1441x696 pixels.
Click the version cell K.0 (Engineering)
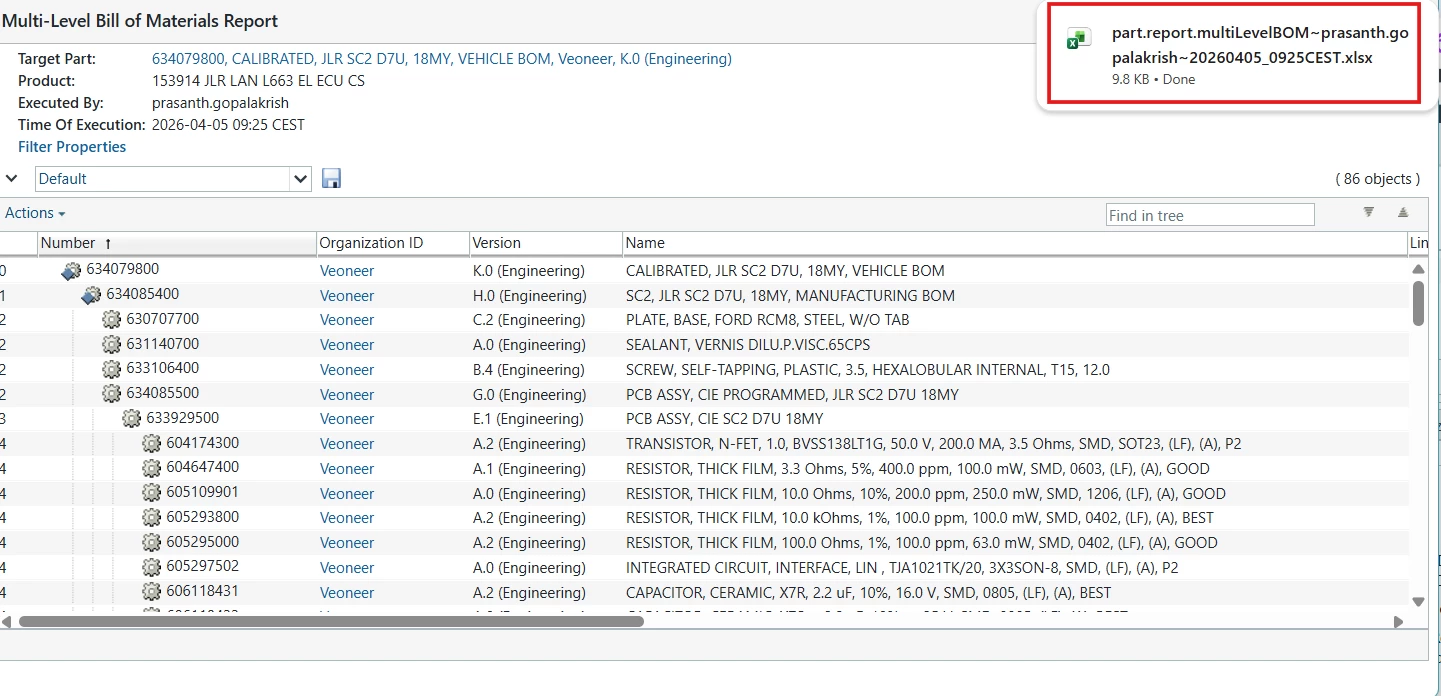529,271
